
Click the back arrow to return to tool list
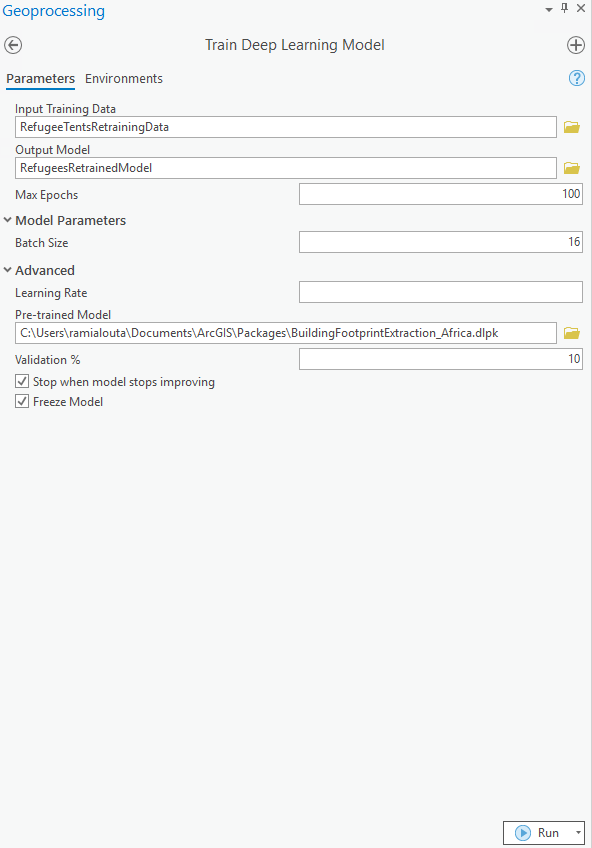13,45
